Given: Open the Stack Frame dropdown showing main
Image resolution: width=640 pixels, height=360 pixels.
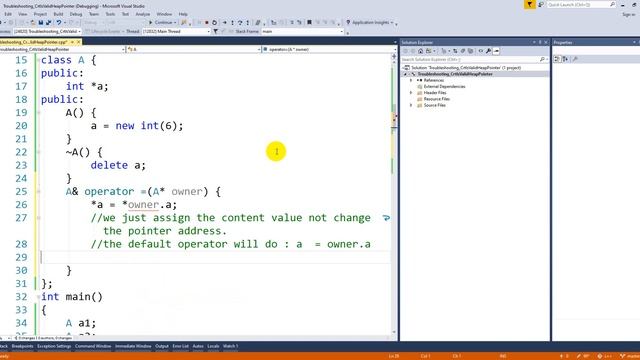Looking at the screenshot, I should pyautogui.click(x=302, y=31).
